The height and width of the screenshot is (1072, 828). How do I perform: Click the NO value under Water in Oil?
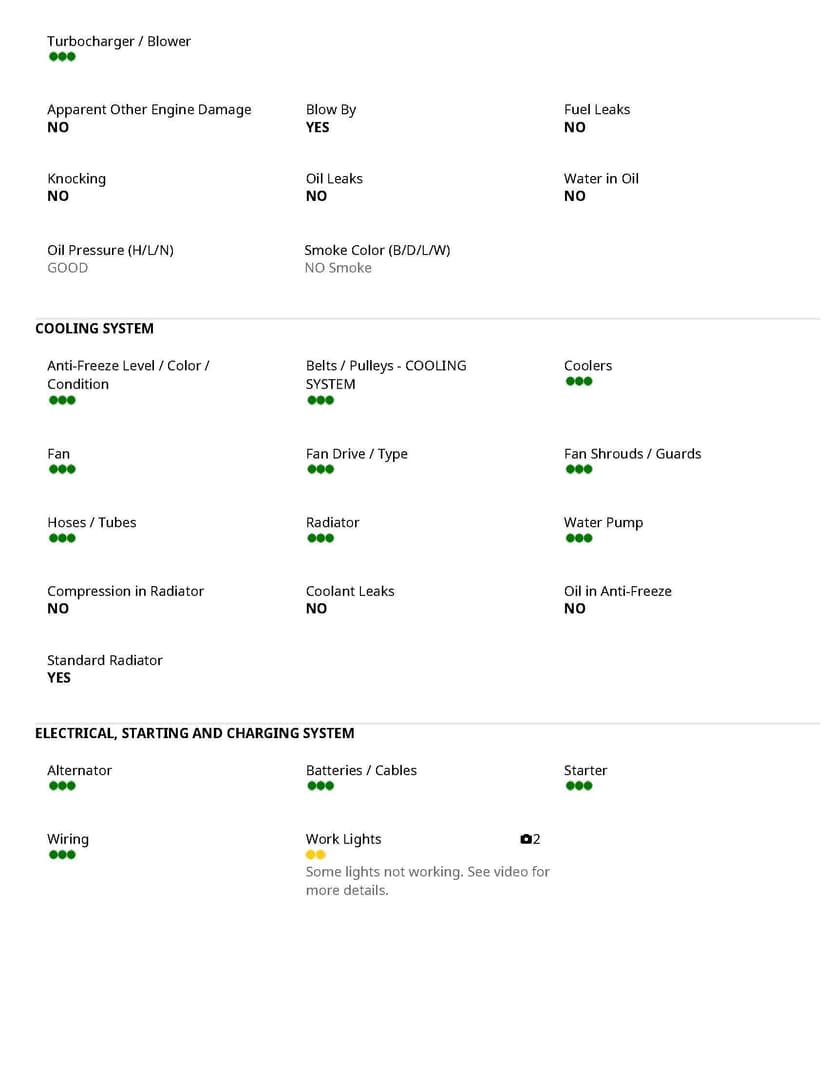574,196
